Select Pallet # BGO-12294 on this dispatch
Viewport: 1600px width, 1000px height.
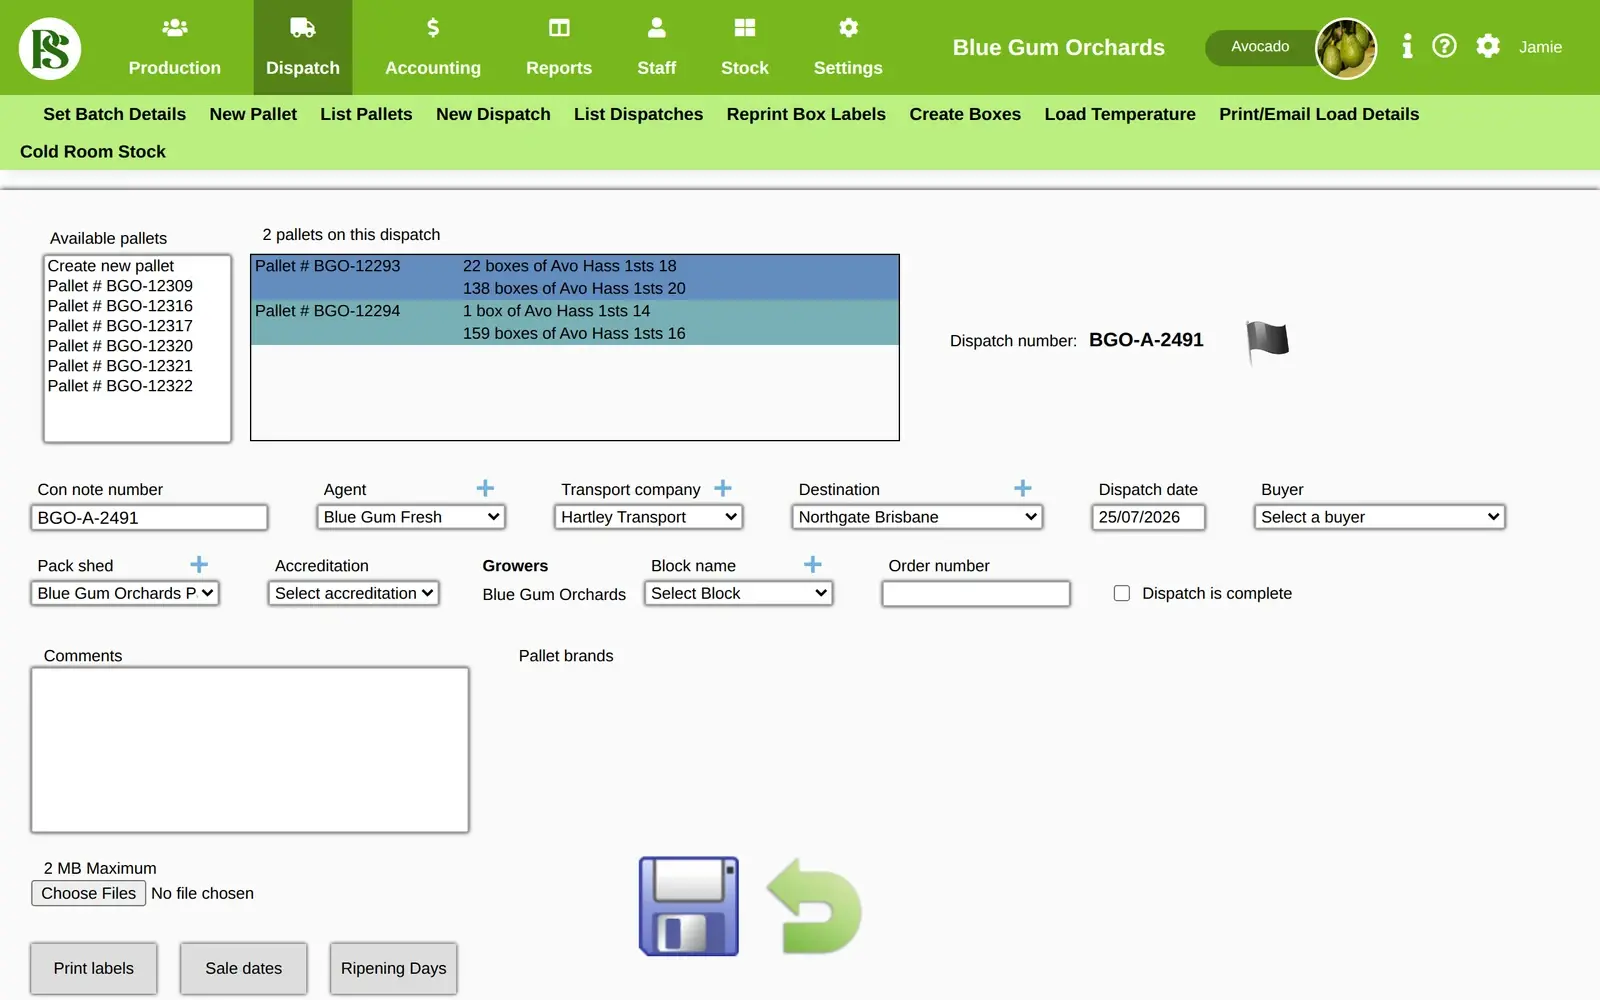point(575,322)
